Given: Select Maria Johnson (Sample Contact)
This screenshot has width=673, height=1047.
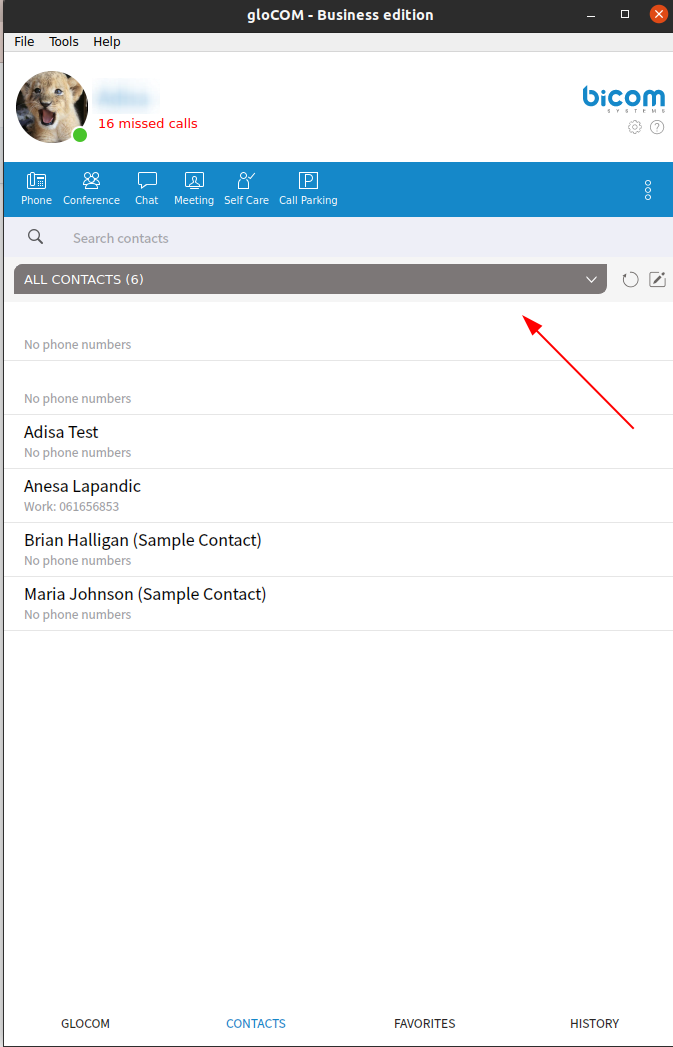Looking at the screenshot, I should (339, 604).
